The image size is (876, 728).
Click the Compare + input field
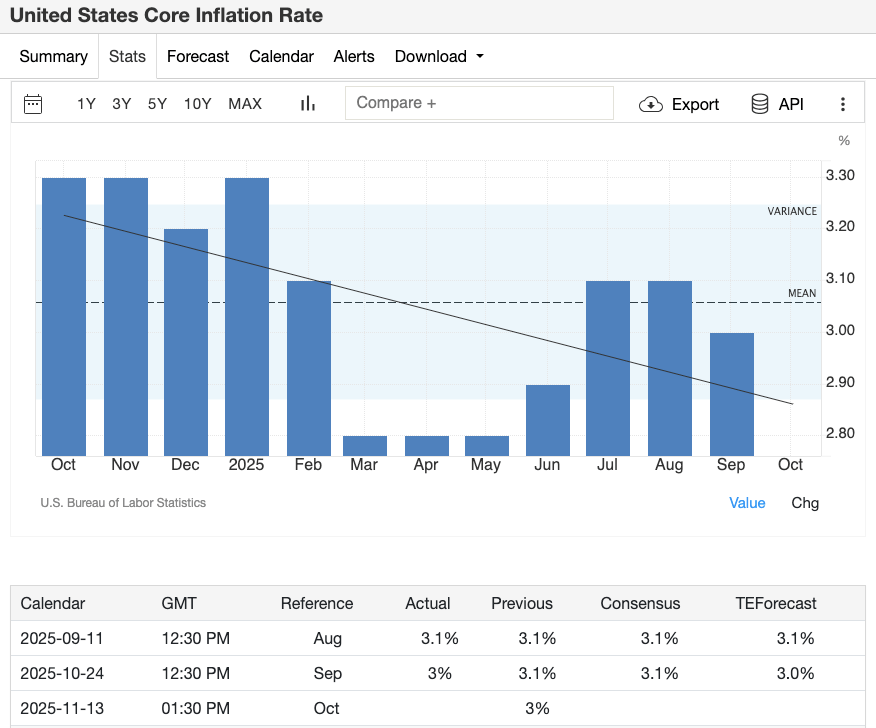click(479, 103)
